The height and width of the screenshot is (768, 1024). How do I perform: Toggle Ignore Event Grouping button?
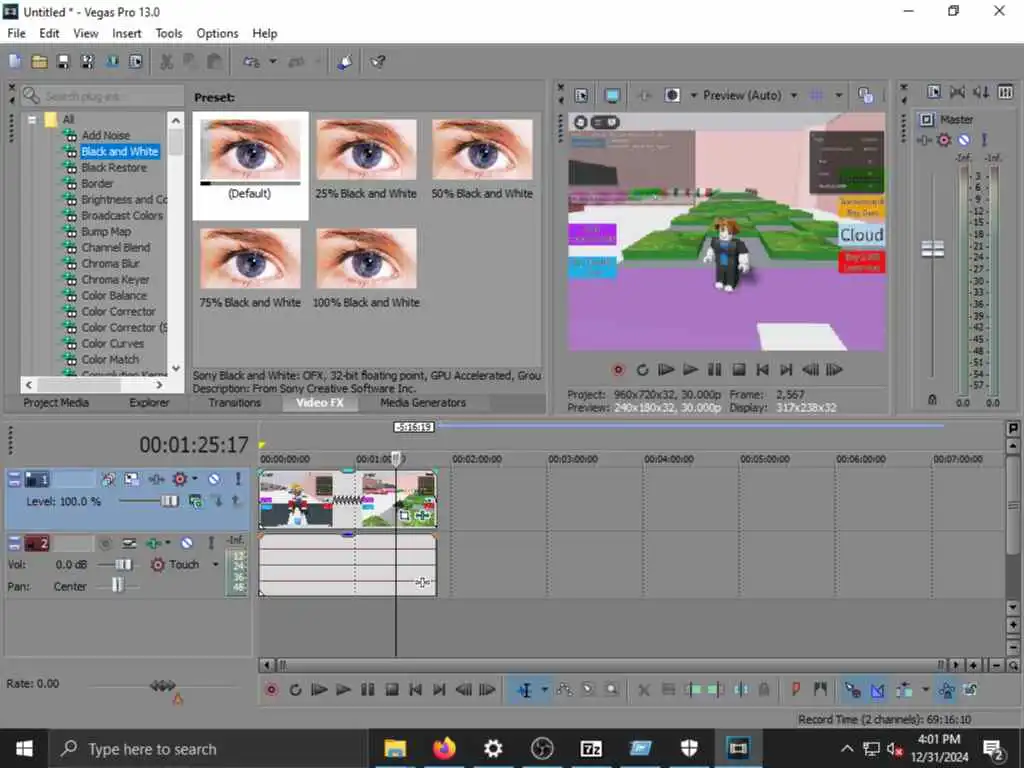coord(970,690)
